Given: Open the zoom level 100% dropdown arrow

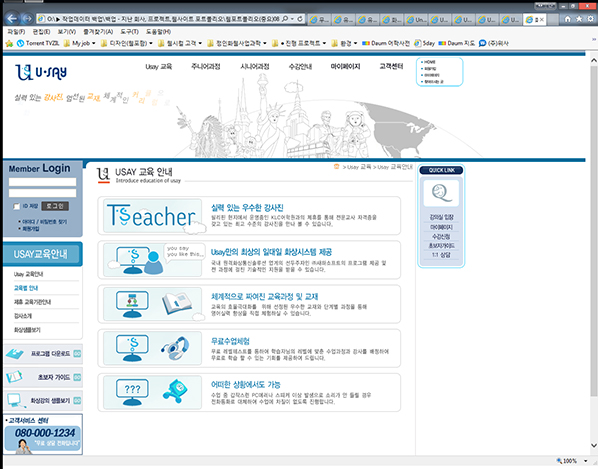Looking at the screenshot, I should 586,461.
